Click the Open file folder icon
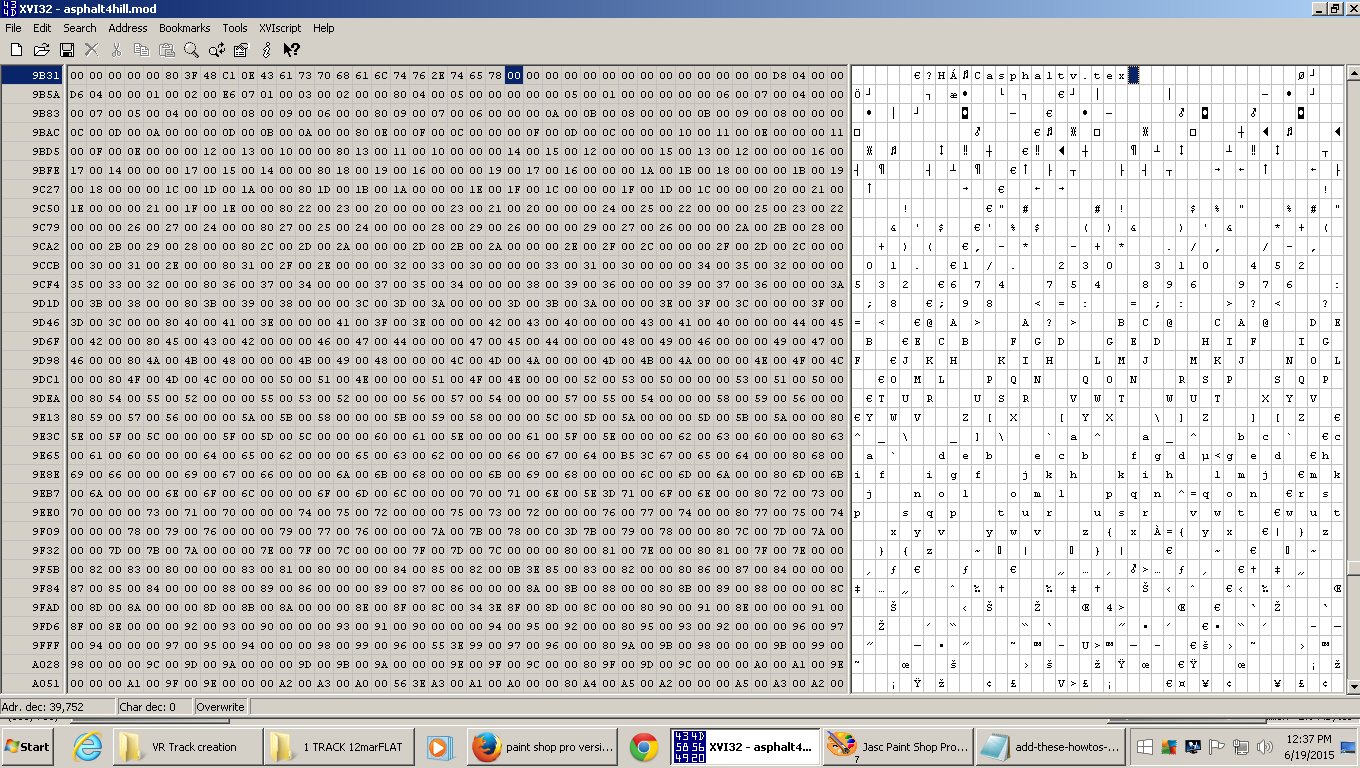This screenshot has height=768, width=1360. [x=41, y=49]
